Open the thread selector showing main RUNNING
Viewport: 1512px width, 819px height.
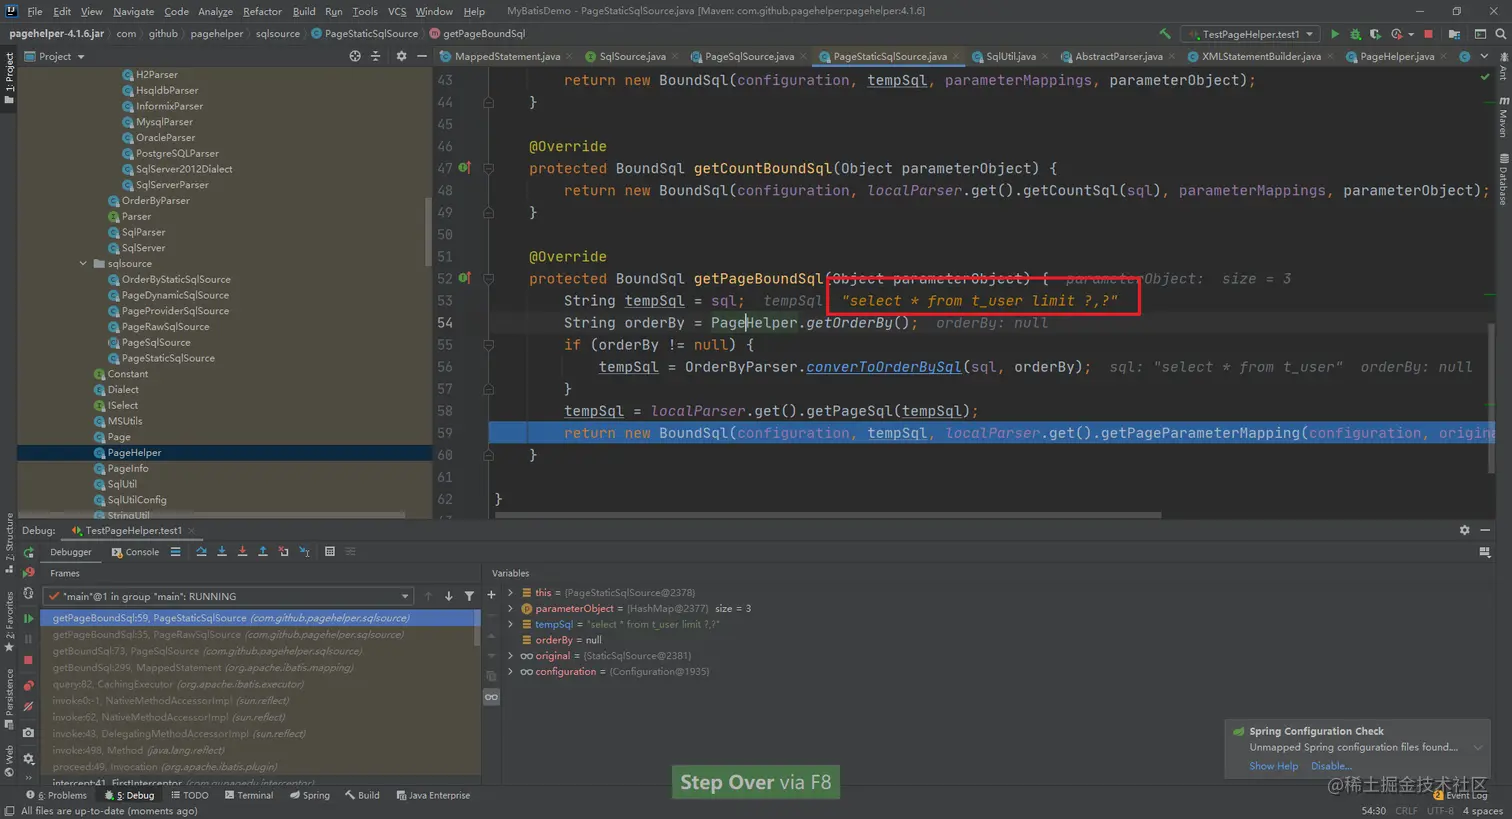(229, 596)
